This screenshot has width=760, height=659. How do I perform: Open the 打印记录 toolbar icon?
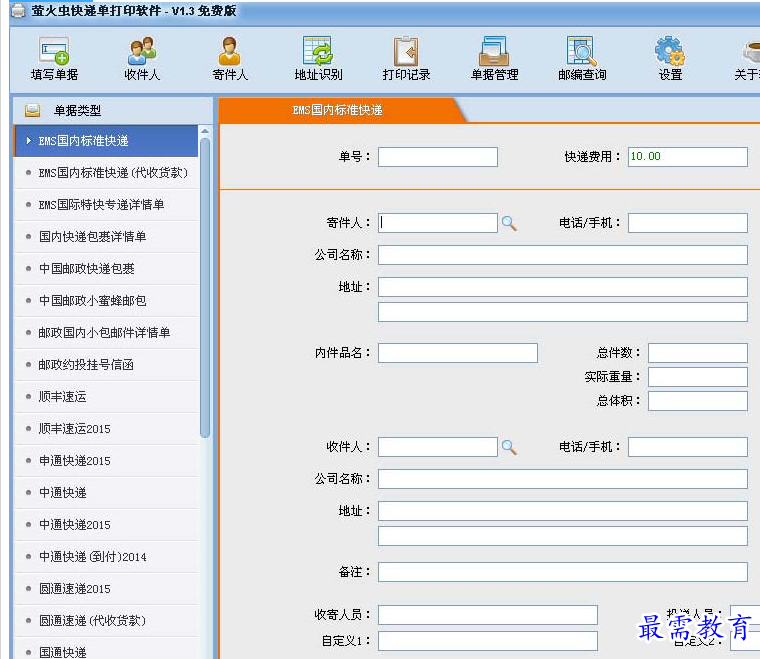click(406, 58)
